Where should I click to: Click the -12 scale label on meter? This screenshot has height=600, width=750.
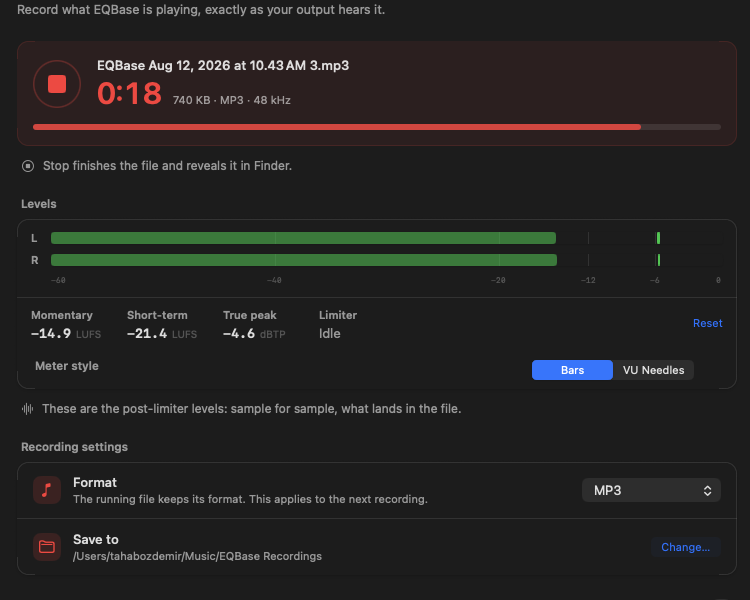588,280
